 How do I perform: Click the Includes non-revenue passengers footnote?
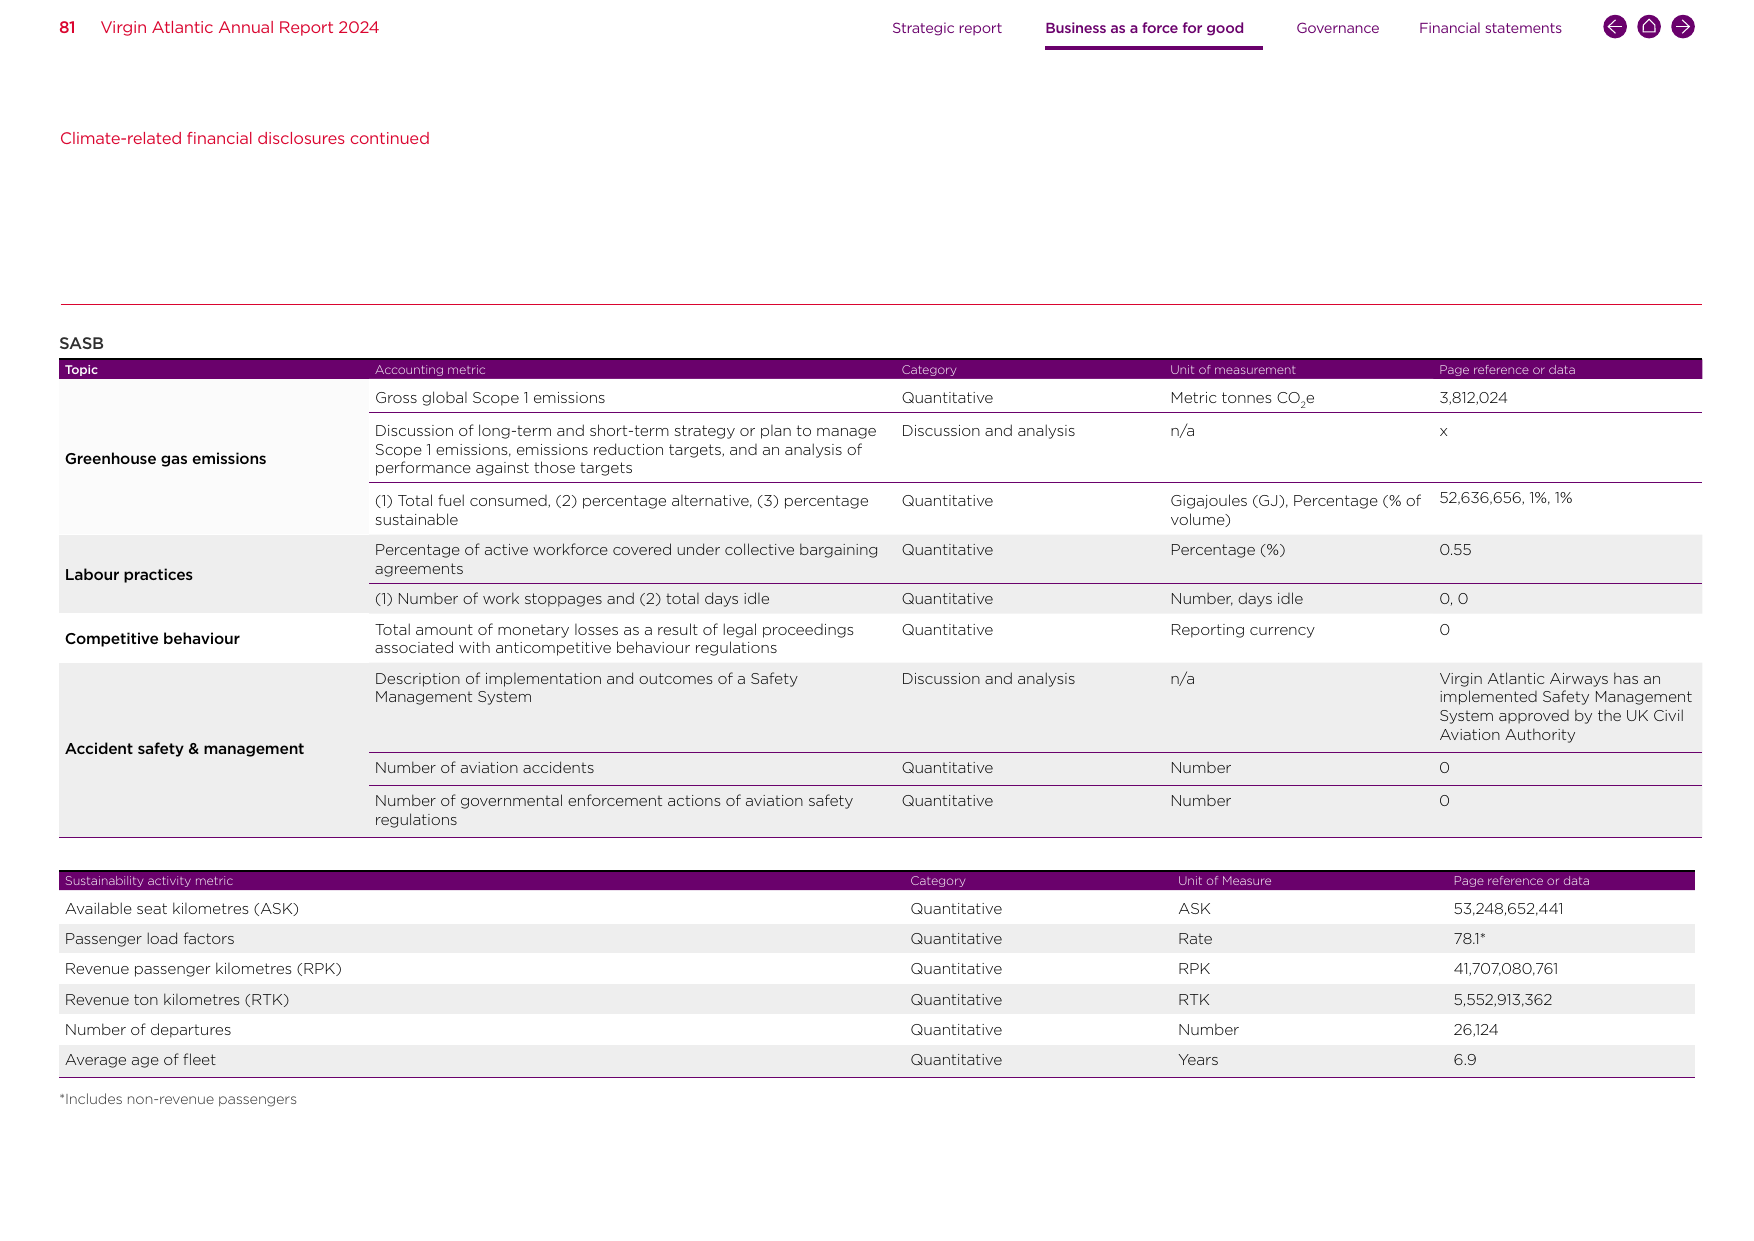(178, 1099)
